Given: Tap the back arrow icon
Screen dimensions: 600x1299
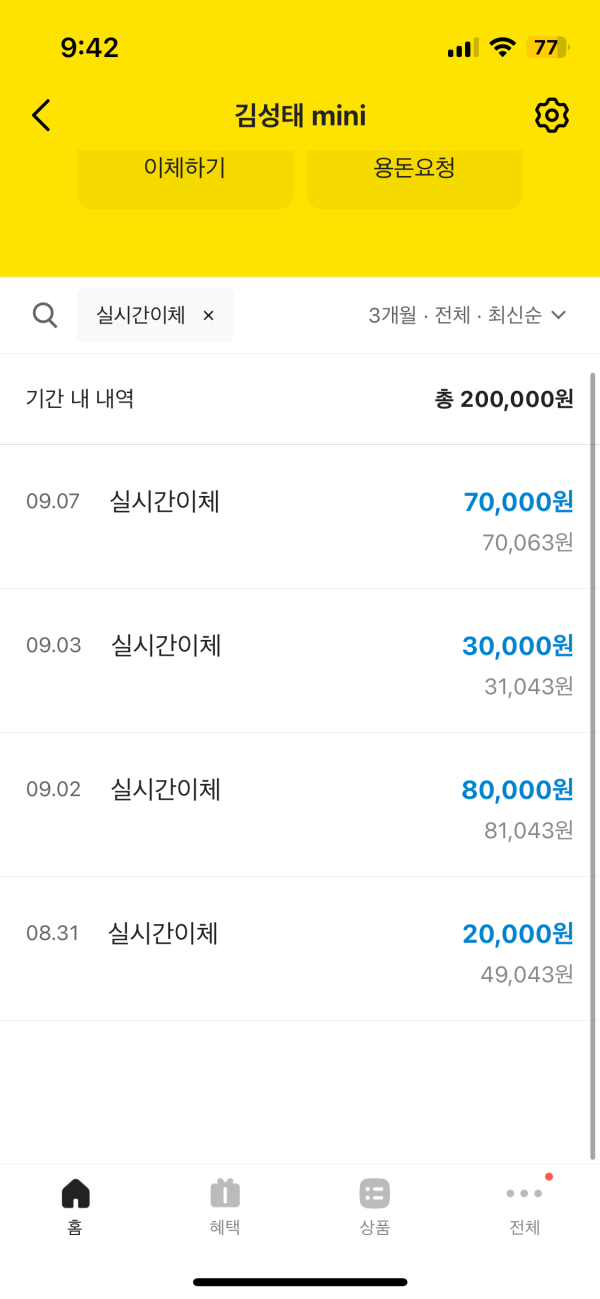Looking at the screenshot, I should click(41, 116).
